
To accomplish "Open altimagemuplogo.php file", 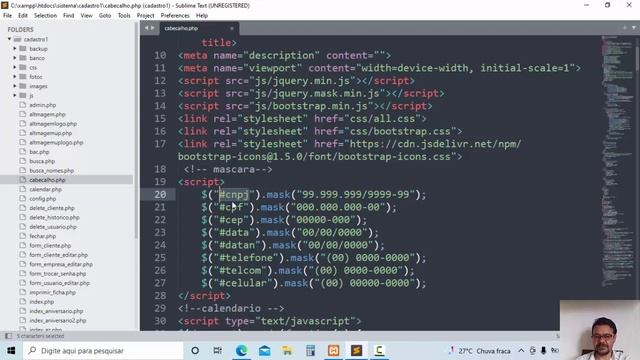I will 56,142.
